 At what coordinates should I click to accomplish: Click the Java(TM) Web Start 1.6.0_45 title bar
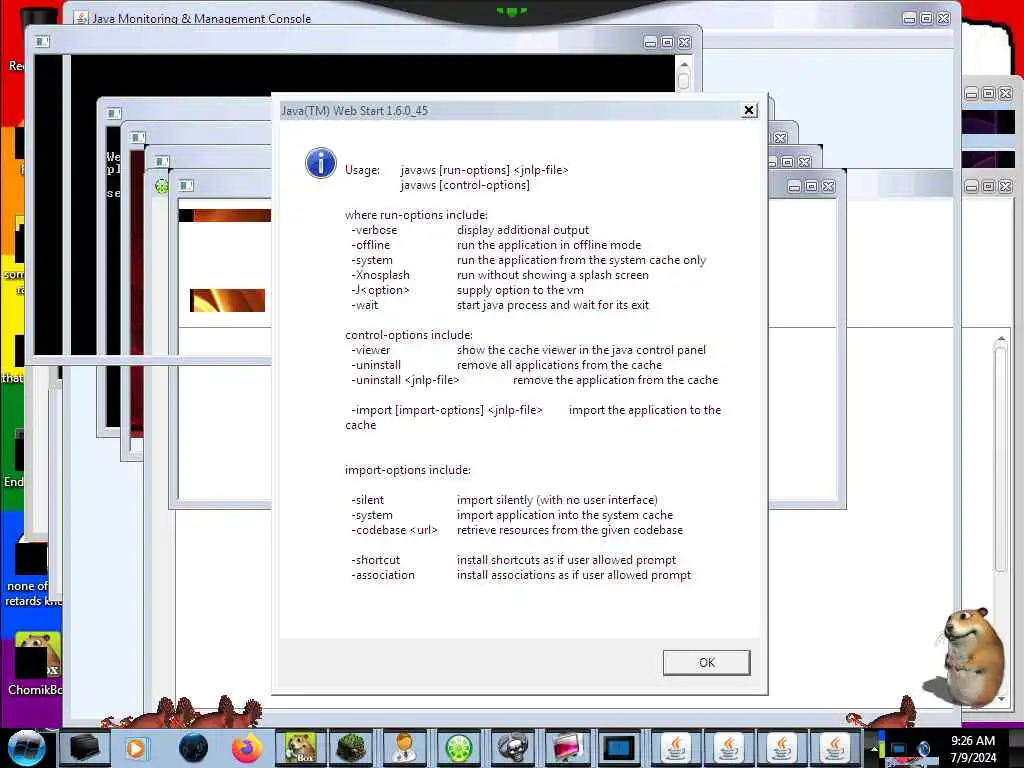click(519, 110)
